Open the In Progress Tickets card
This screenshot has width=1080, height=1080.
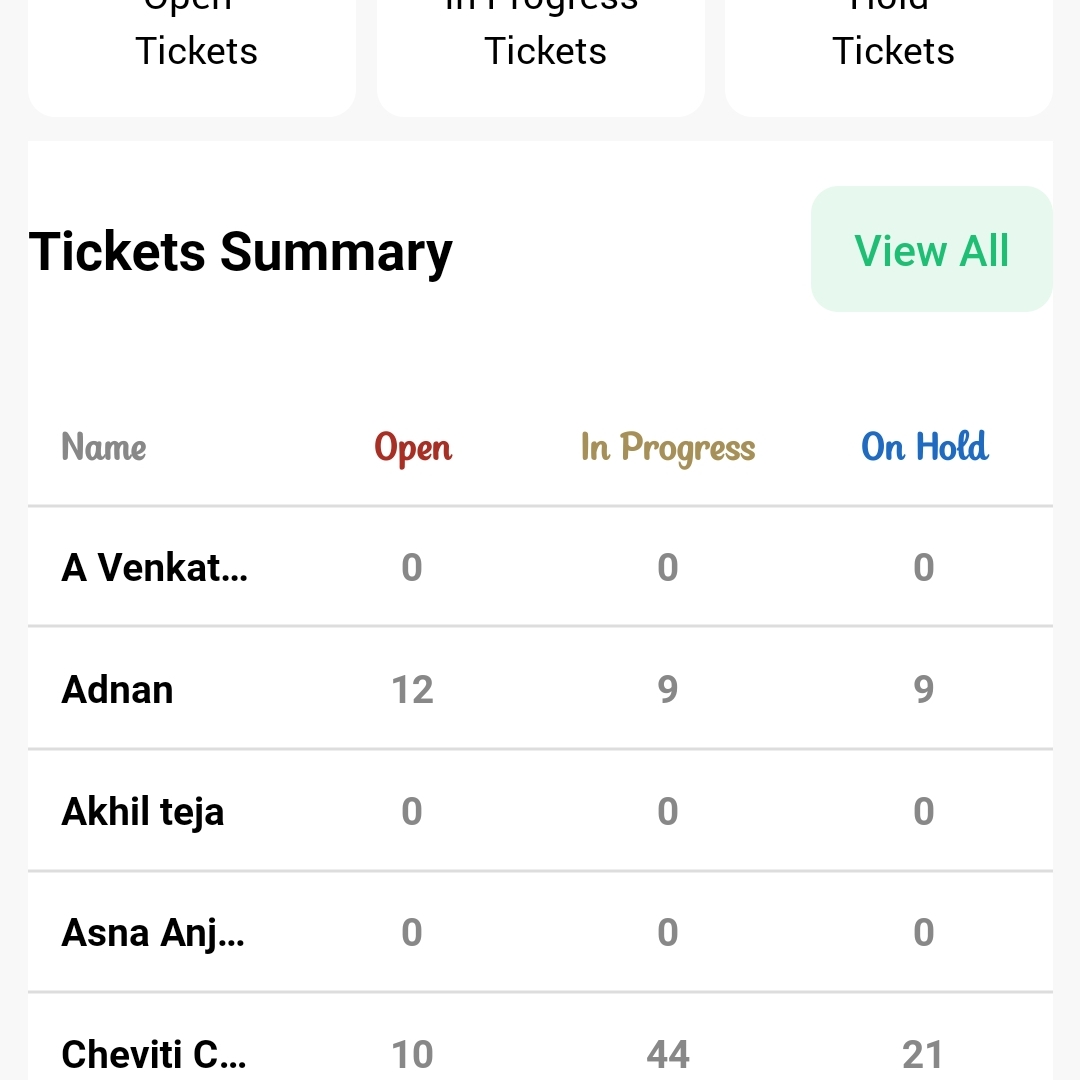(x=541, y=50)
